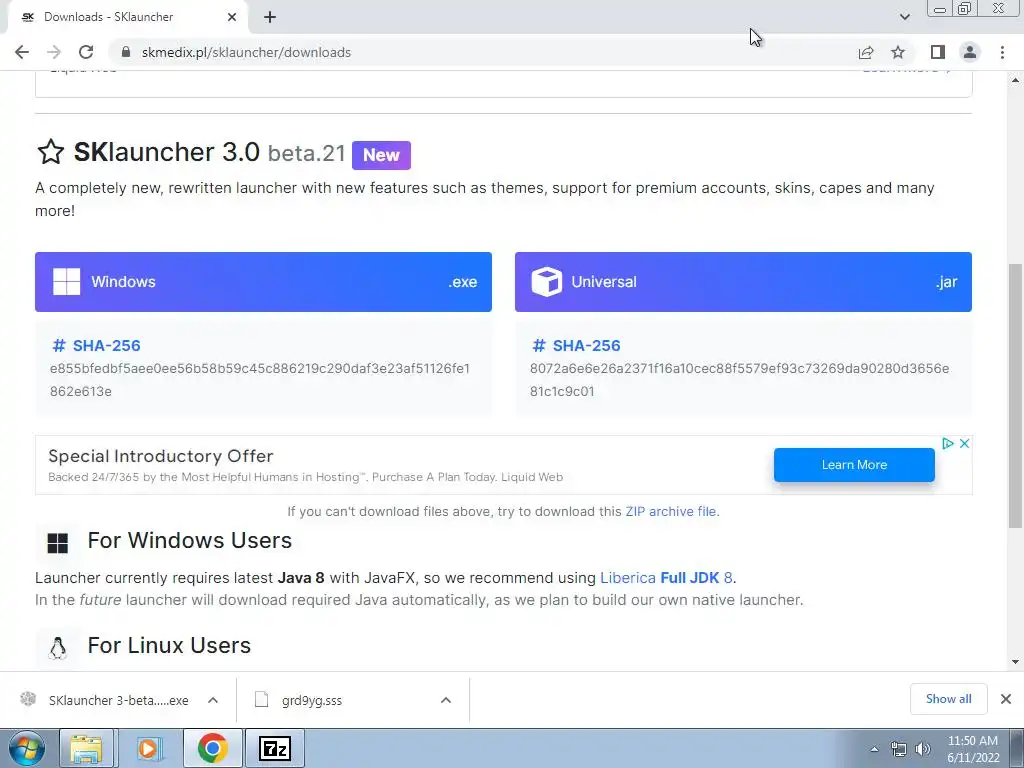The image size is (1024, 768).
Task: Click the vertical scrollbar thumb
Action: pos(1016,395)
